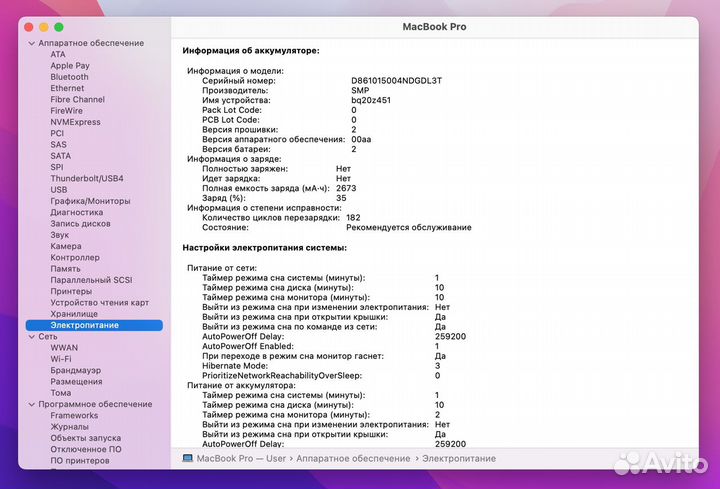
Task: Open the Apple Pay entry
Action: [70, 66]
